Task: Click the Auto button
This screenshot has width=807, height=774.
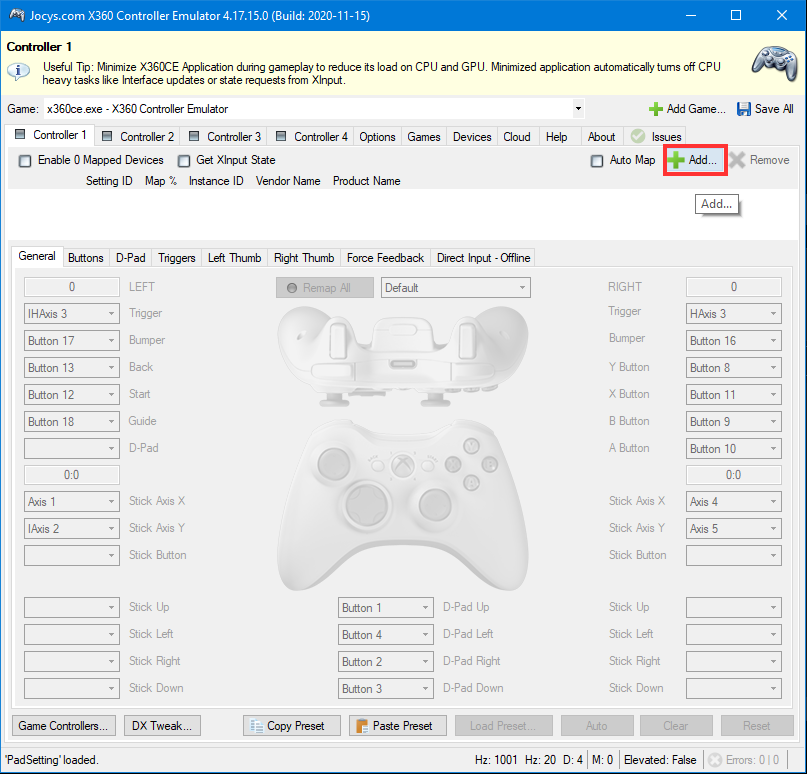Action: click(x=597, y=726)
